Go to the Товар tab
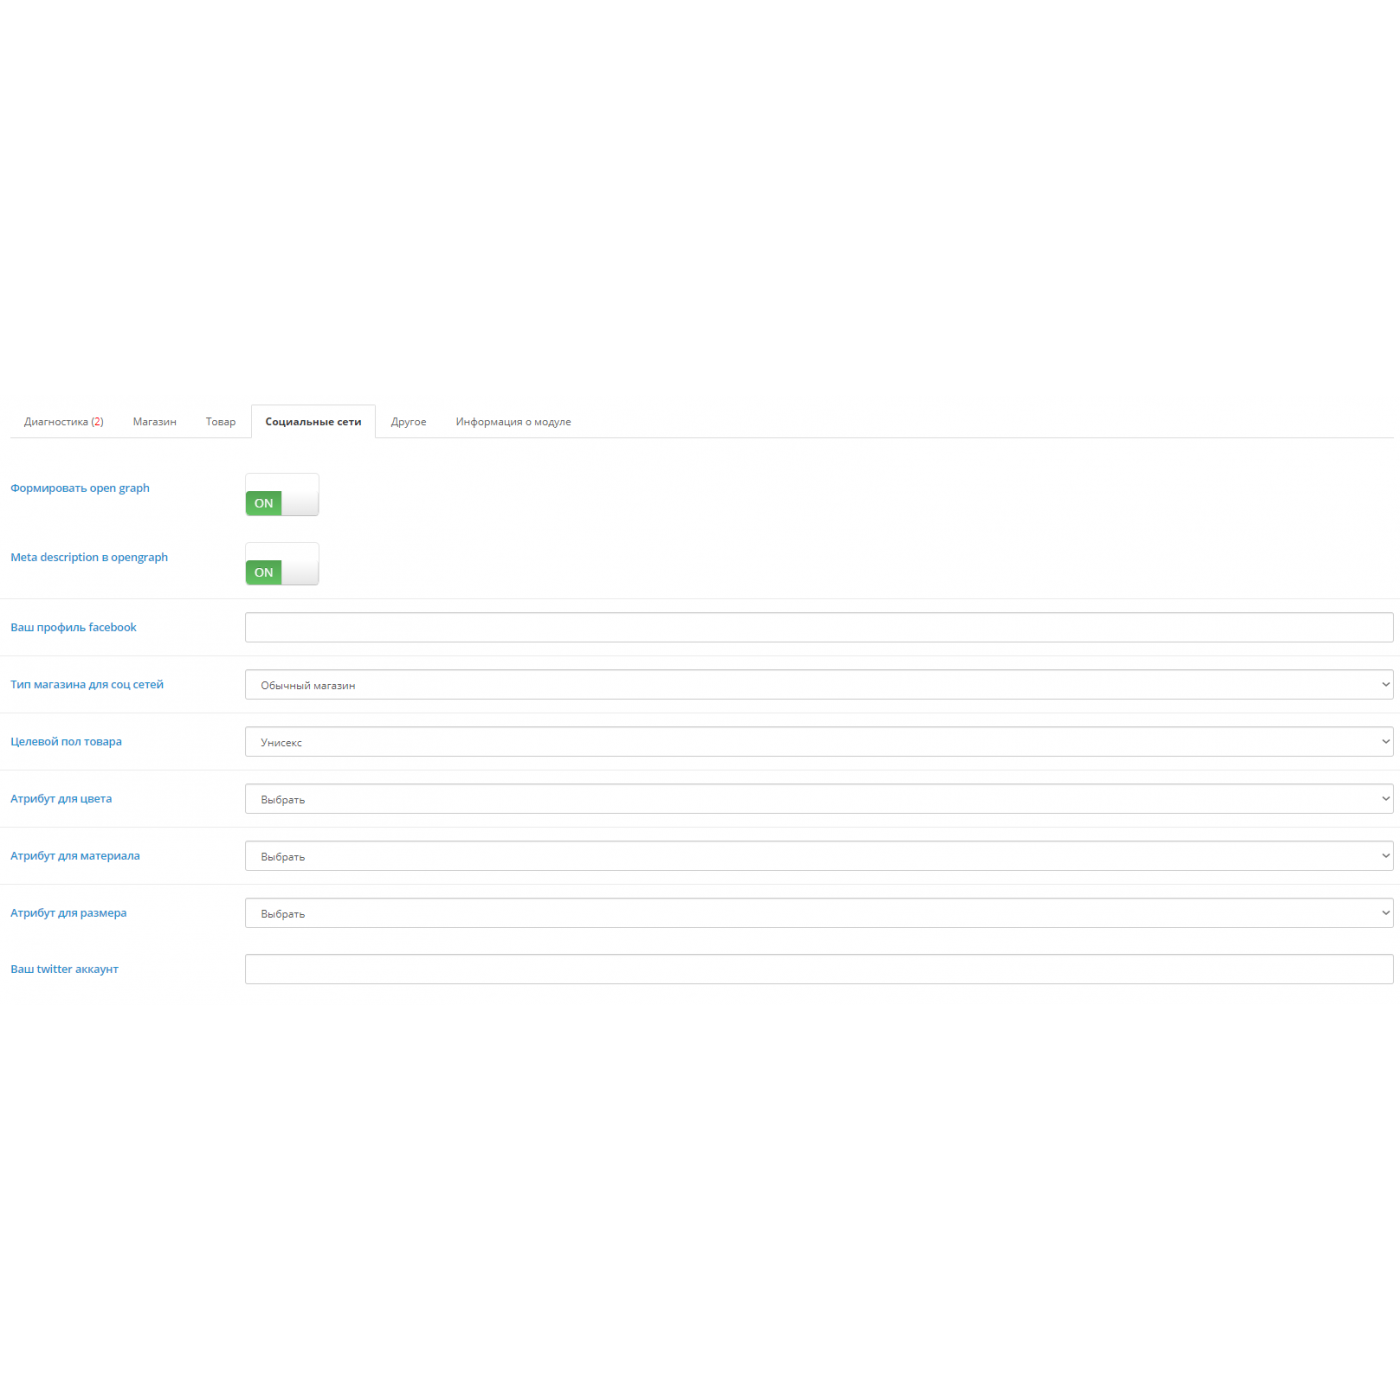Viewport: 1400px width, 1400px height. (220, 422)
